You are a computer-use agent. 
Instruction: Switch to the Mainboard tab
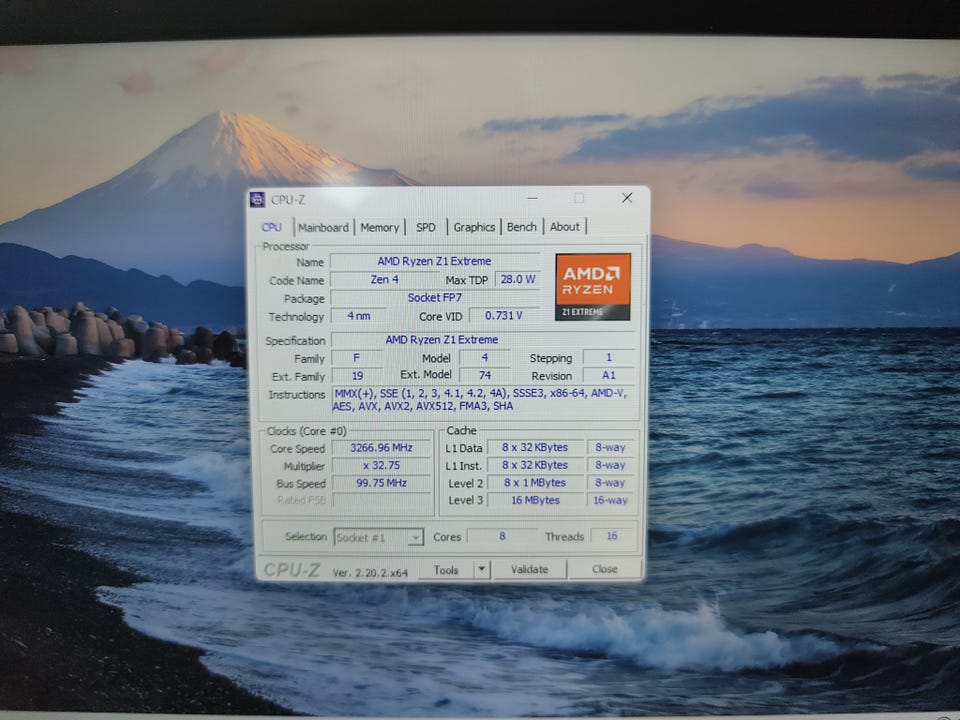click(x=323, y=227)
